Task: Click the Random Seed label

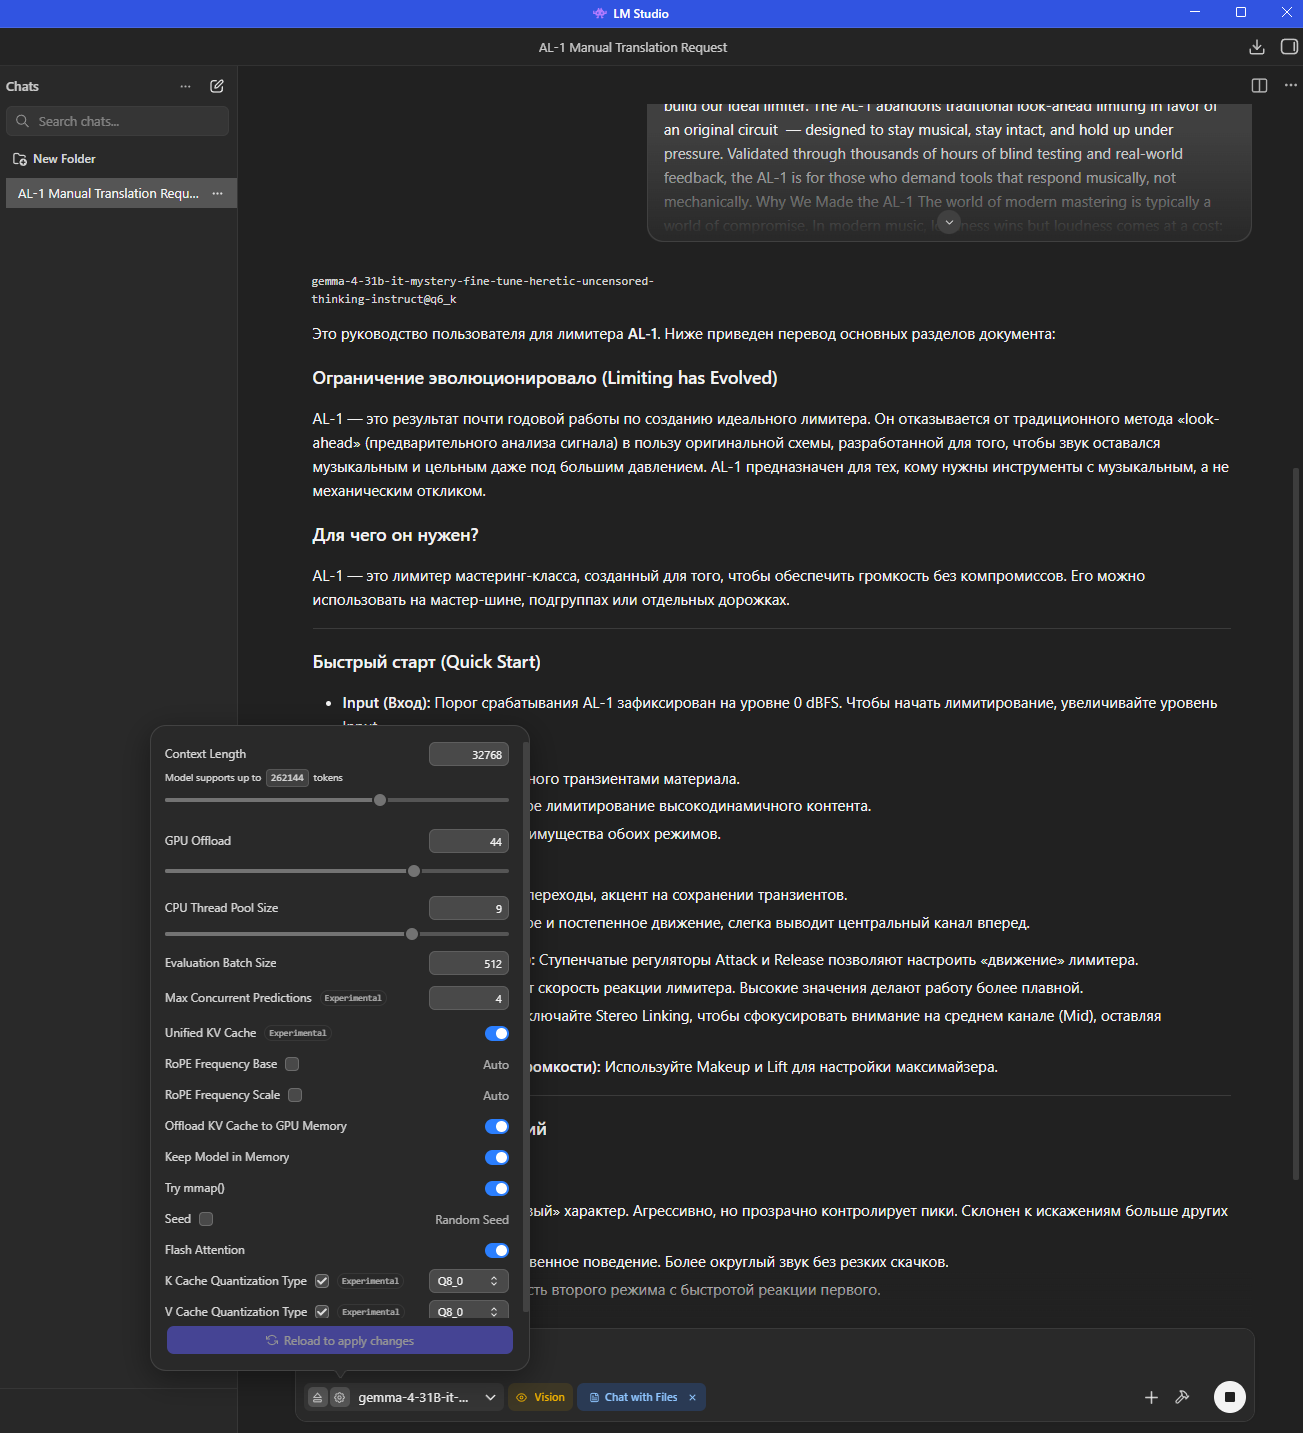Action: [x=472, y=1220]
